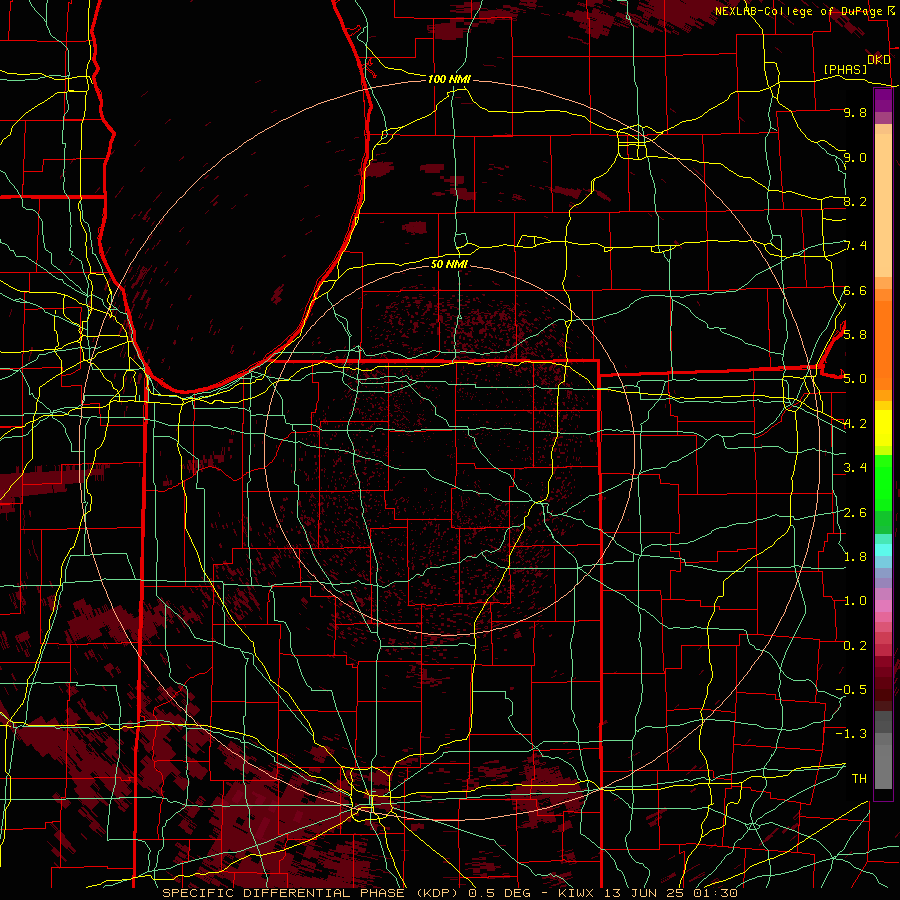
Task: Click the 50 NMI range ring label
Action: click(449, 264)
